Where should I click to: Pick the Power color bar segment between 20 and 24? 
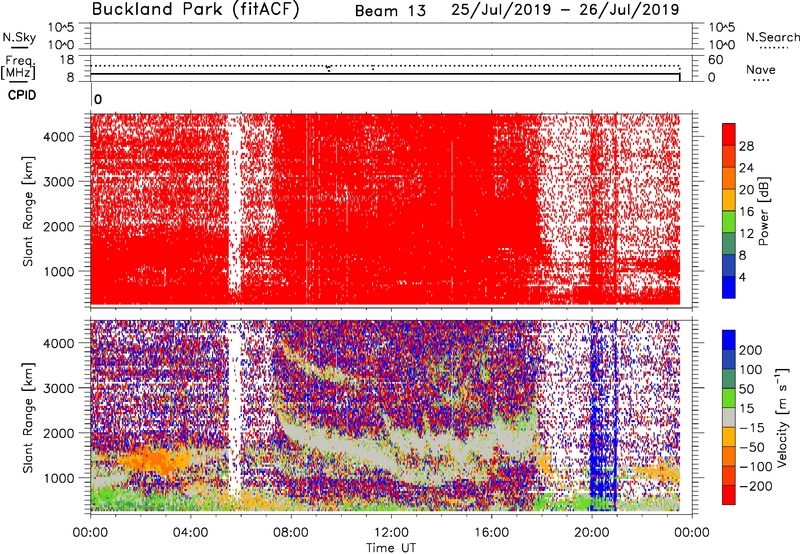coord(729,178)
